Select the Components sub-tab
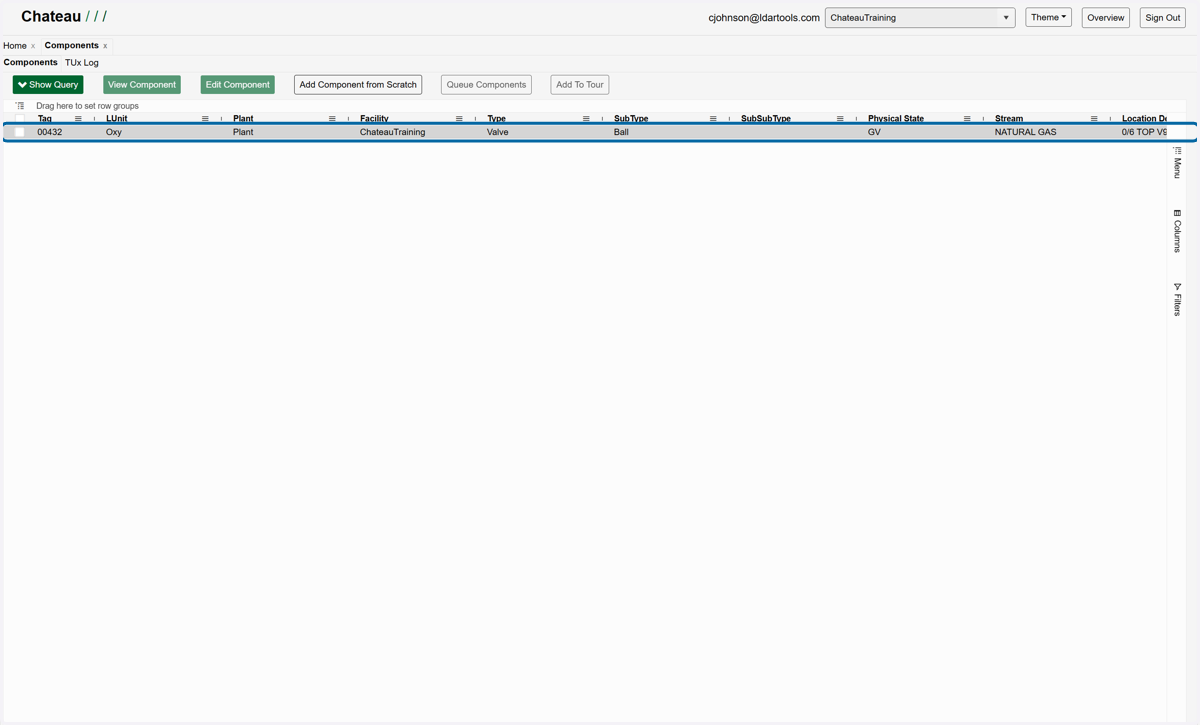The height and width of the screenshot is (725, 1200). click(31, 63)
